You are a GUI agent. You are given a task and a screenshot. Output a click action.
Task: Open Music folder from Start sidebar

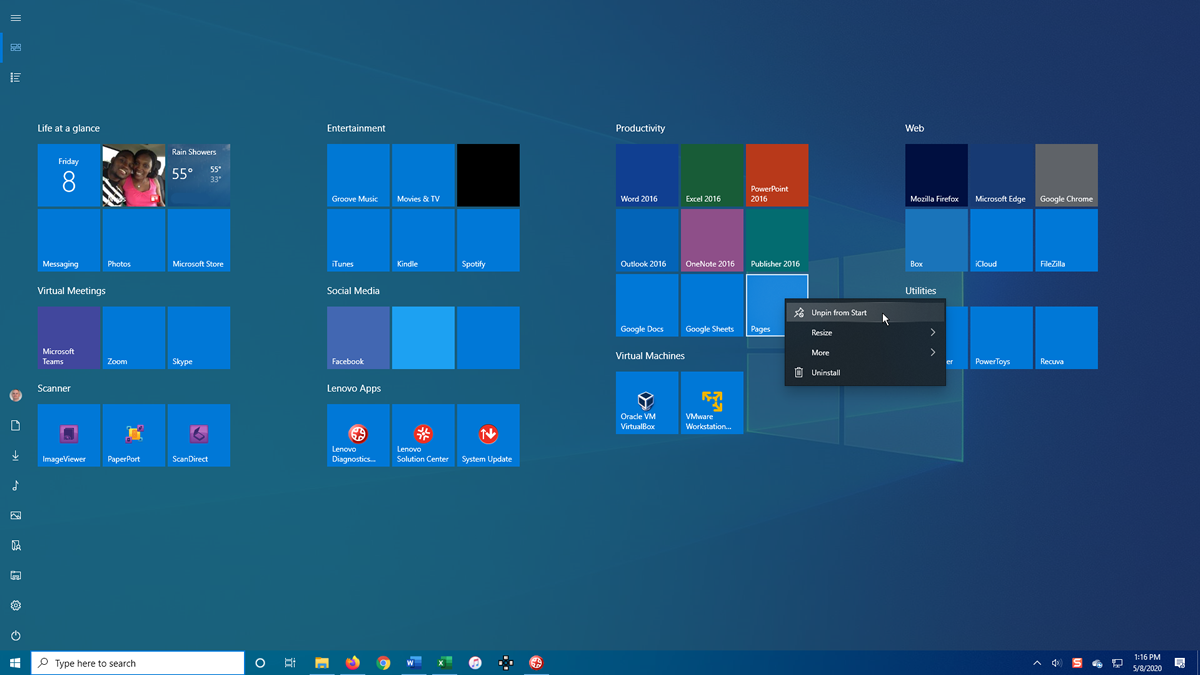coord(15,486)
